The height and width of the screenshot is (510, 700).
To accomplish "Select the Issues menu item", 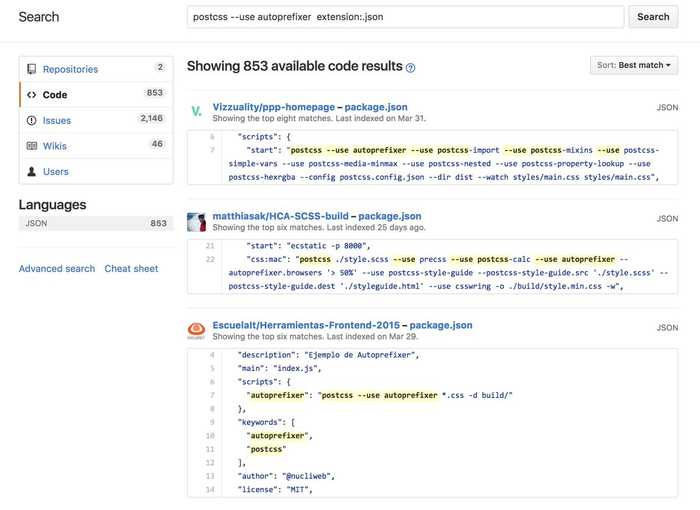I will [x=96, y=121].
